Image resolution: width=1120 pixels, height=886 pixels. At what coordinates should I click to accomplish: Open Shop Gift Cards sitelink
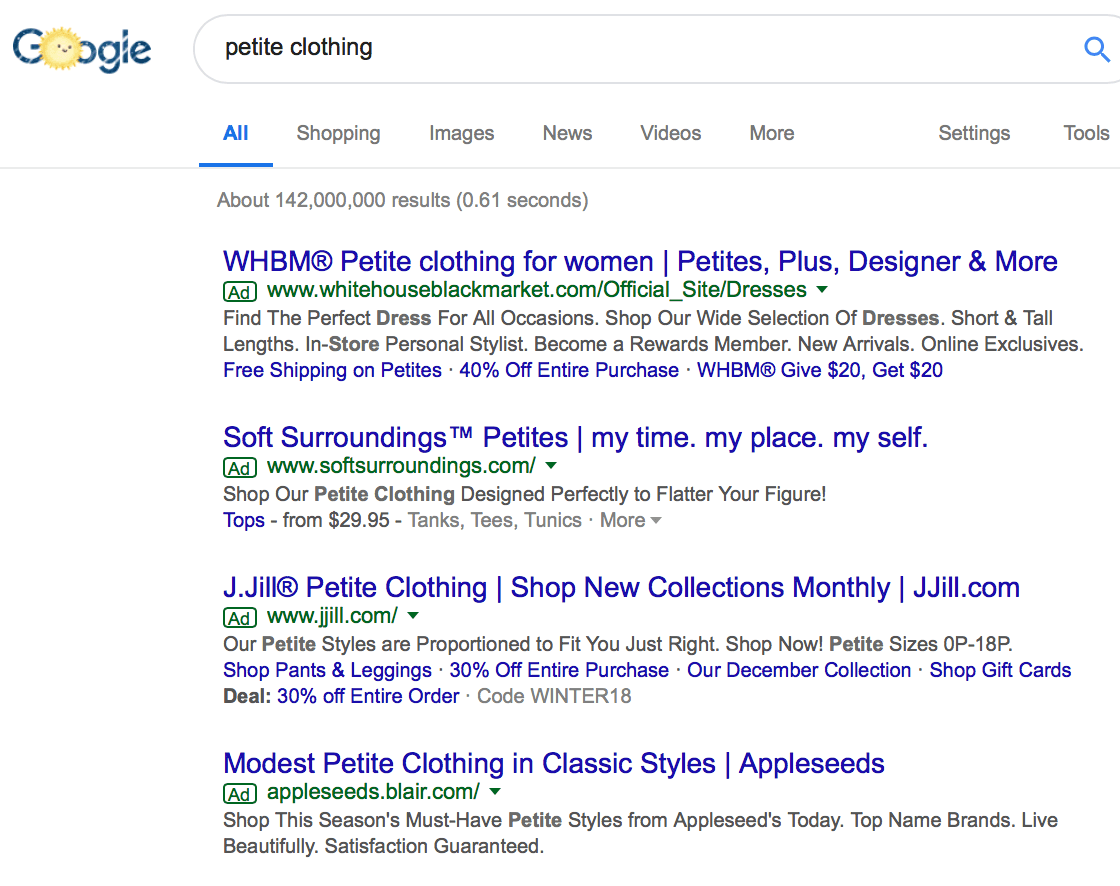click(1000, 670)
